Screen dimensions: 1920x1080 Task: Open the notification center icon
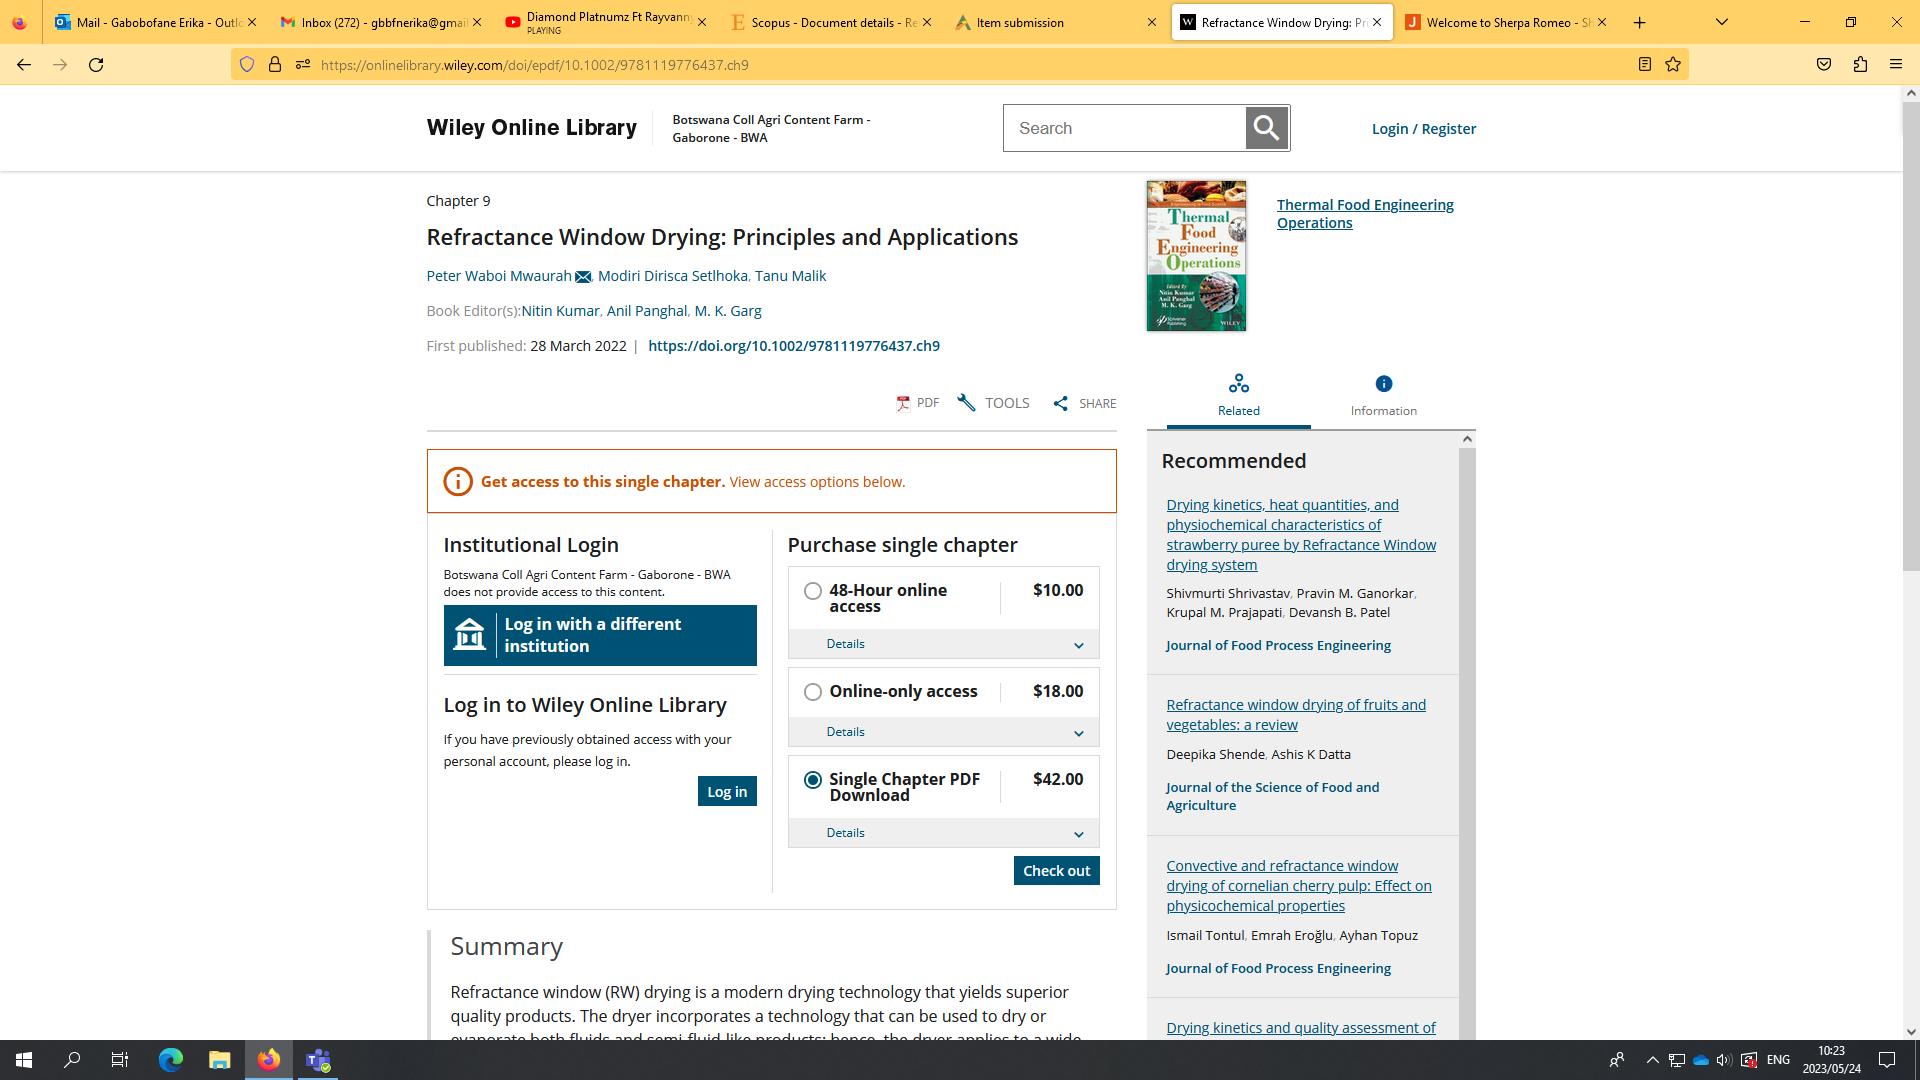coord(1887,1060)
